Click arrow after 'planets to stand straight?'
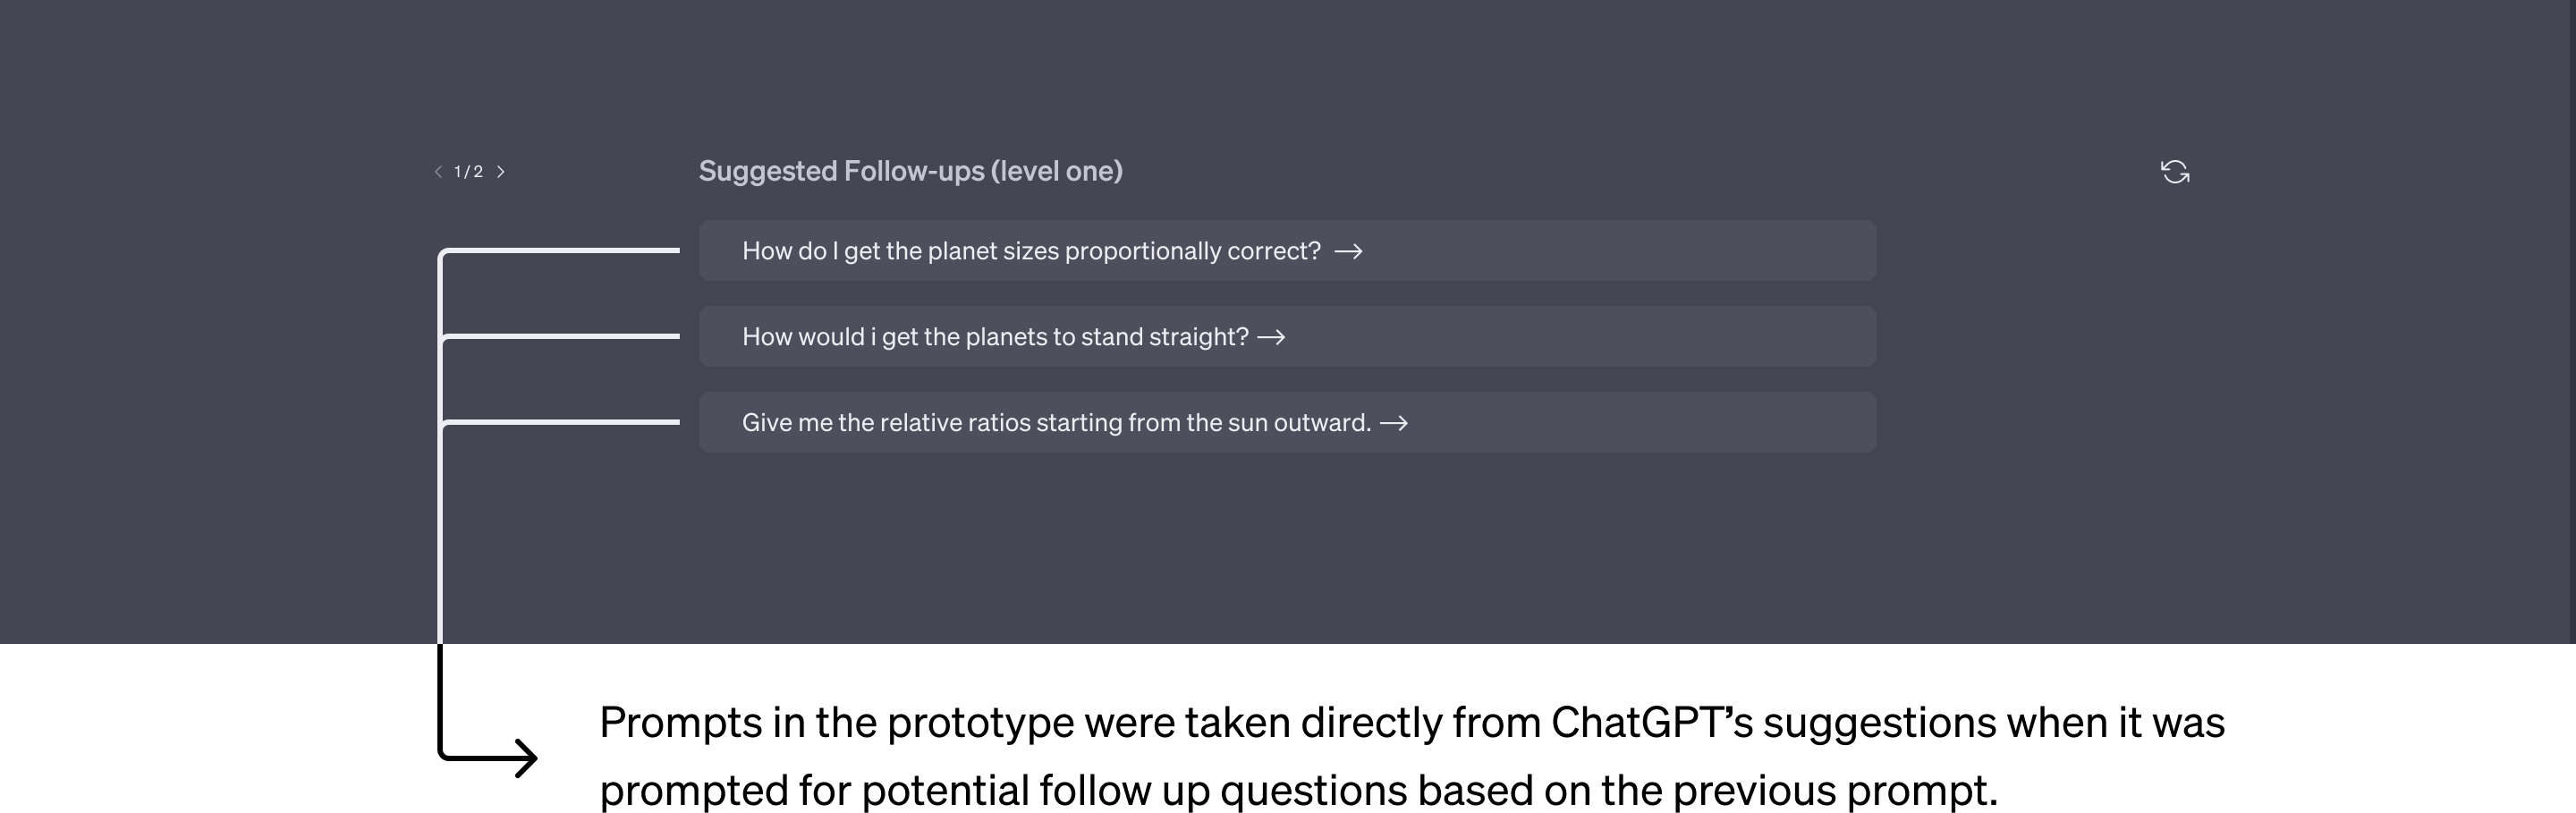2576x813 pixels. click(x=1271, y=338)
